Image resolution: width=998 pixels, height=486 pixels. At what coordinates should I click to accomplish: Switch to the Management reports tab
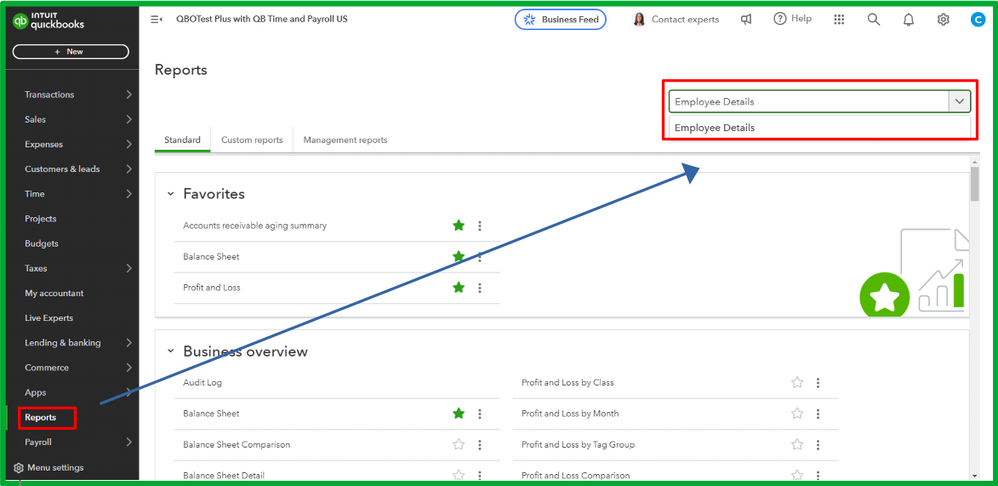[x=346, y=140]
